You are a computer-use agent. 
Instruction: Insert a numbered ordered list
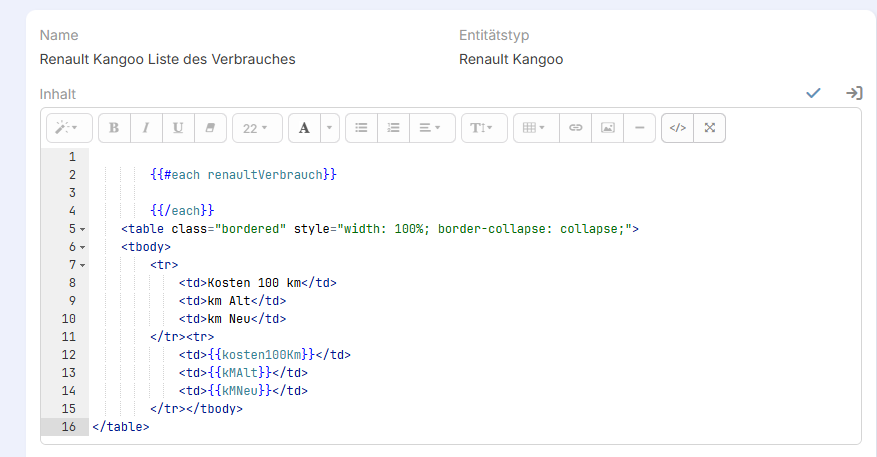(394, 128)
